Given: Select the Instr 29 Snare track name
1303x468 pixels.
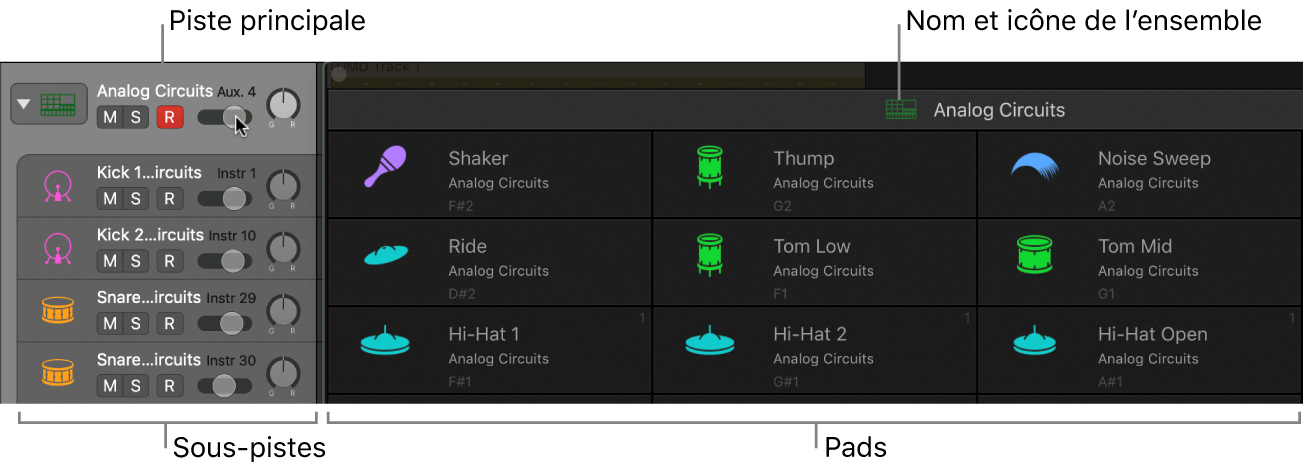Looking at the screenshot, I should [149, 298].
